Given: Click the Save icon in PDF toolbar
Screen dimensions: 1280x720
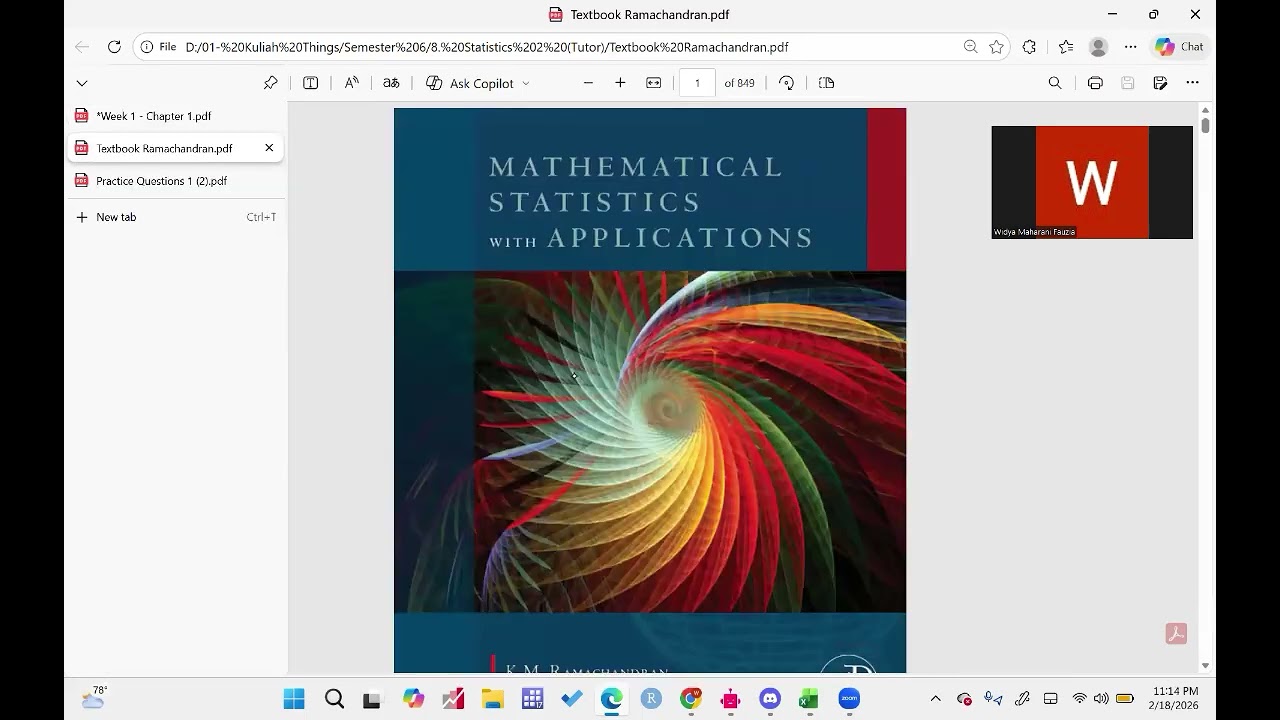Looking at the screenshot, I should pyautogui.click(x=1128, y=83).
